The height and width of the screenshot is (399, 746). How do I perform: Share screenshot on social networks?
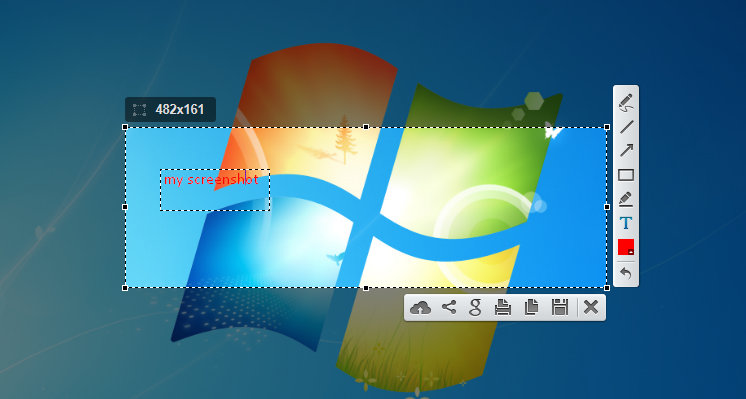(x=449, y=307)
